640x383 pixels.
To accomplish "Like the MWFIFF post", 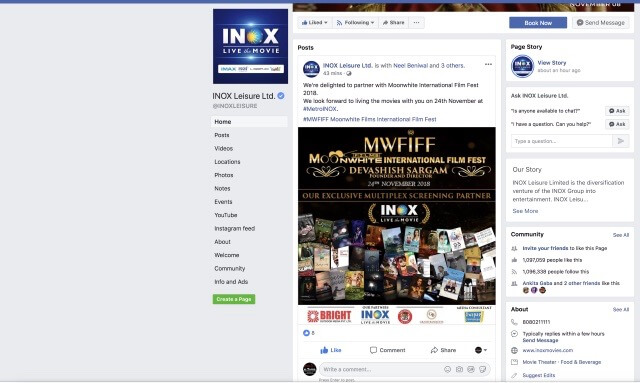I will point(331,350).
